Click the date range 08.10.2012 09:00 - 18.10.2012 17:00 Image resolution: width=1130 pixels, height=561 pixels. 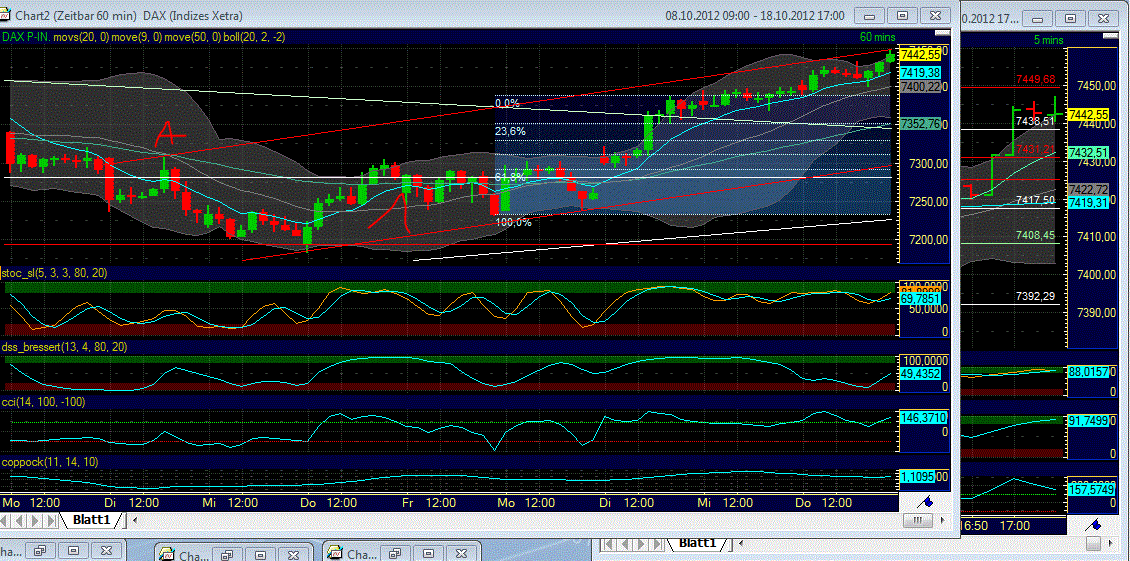coord(755,15)
